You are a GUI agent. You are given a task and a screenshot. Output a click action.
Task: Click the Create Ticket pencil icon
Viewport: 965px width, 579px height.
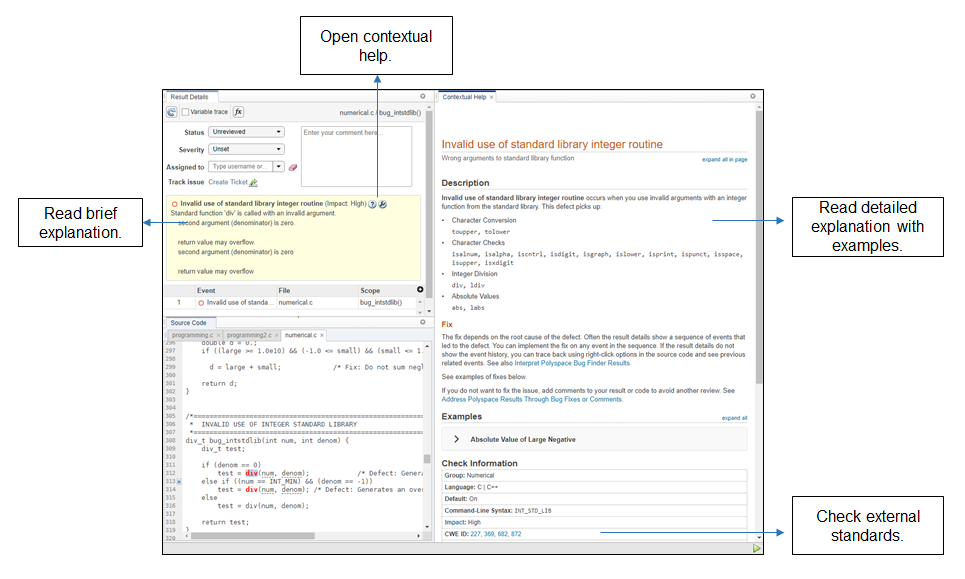tap(254, 182)
